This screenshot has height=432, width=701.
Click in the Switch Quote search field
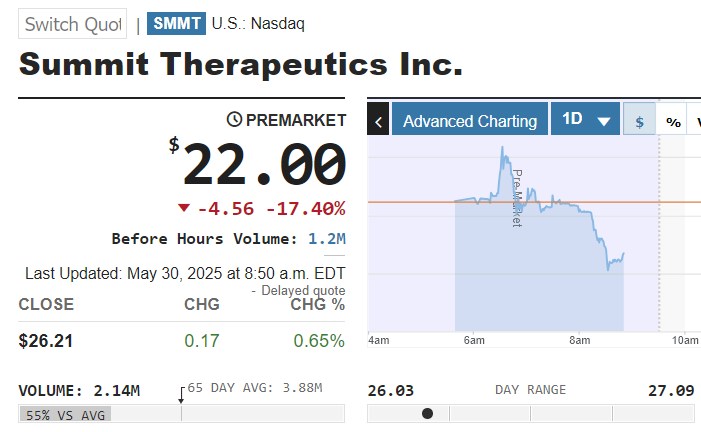pos(73,23)
